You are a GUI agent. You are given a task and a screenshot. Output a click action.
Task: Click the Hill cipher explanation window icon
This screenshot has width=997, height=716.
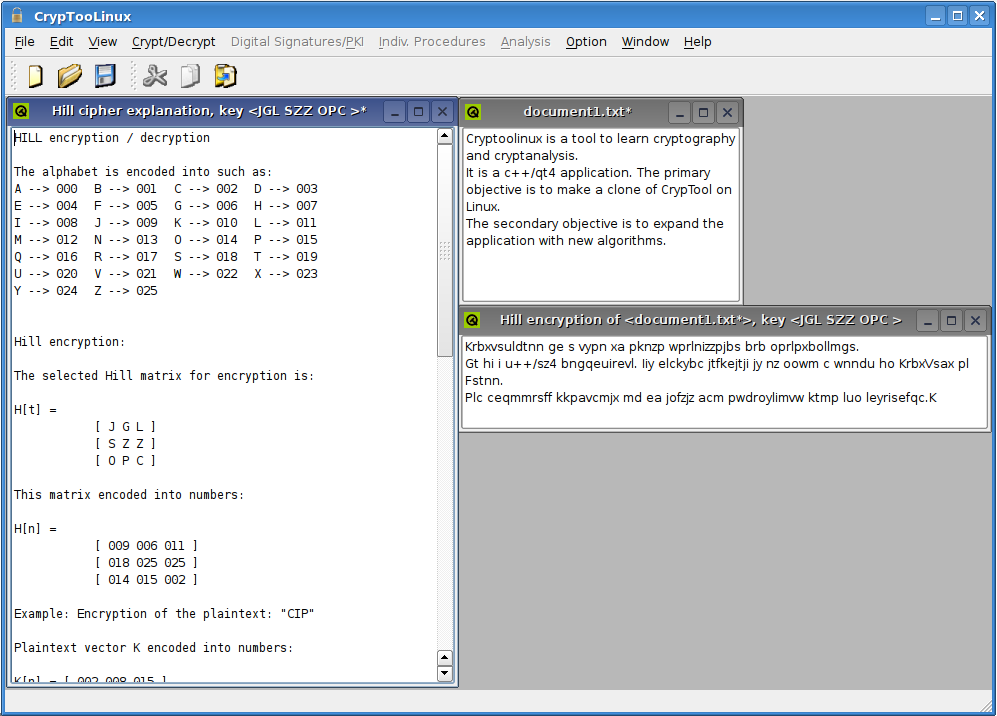click(x=22, y=111)
